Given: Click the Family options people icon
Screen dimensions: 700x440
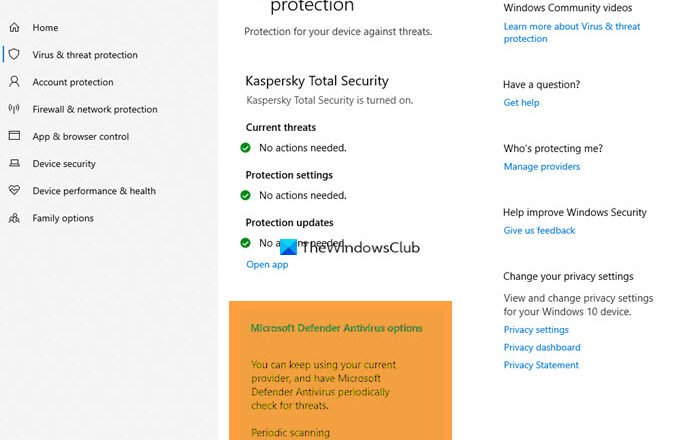Looking at the screenshot, I should click(x=14, y=218).
